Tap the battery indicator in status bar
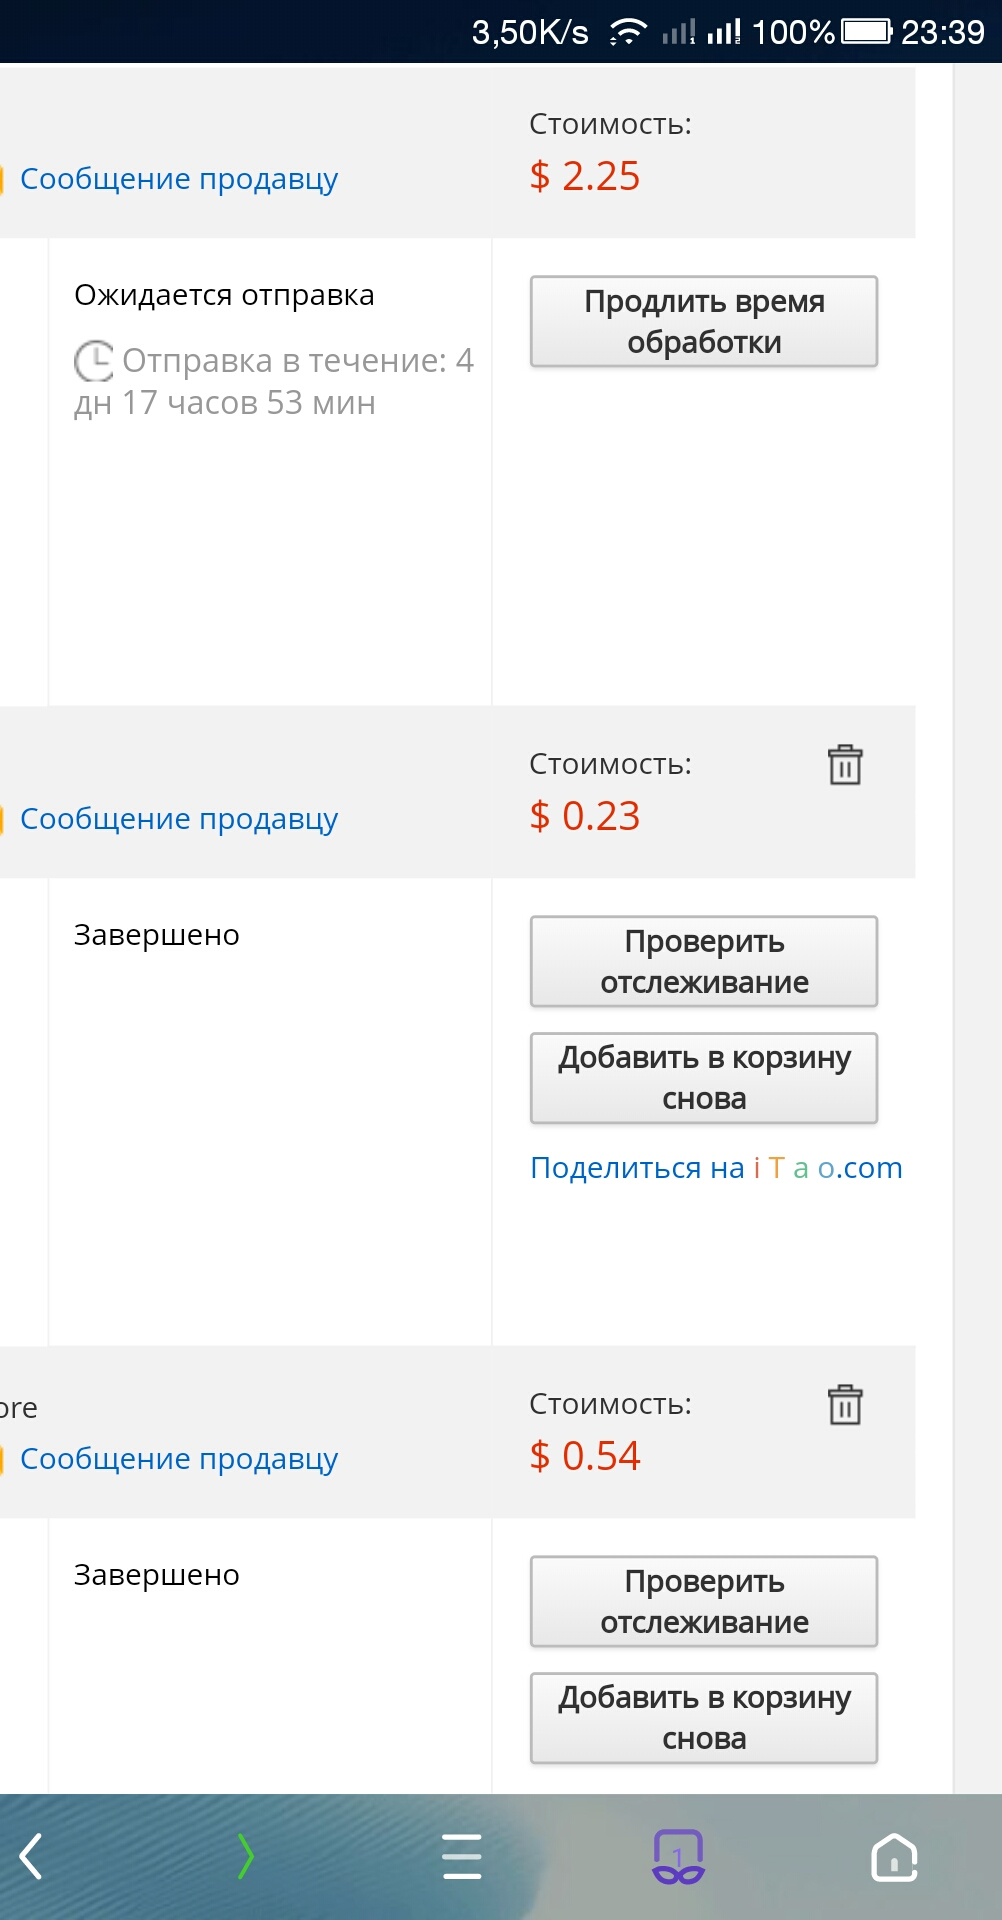Image resolution: width=1002 pixels, height=1920 pixels. [866, 32]
